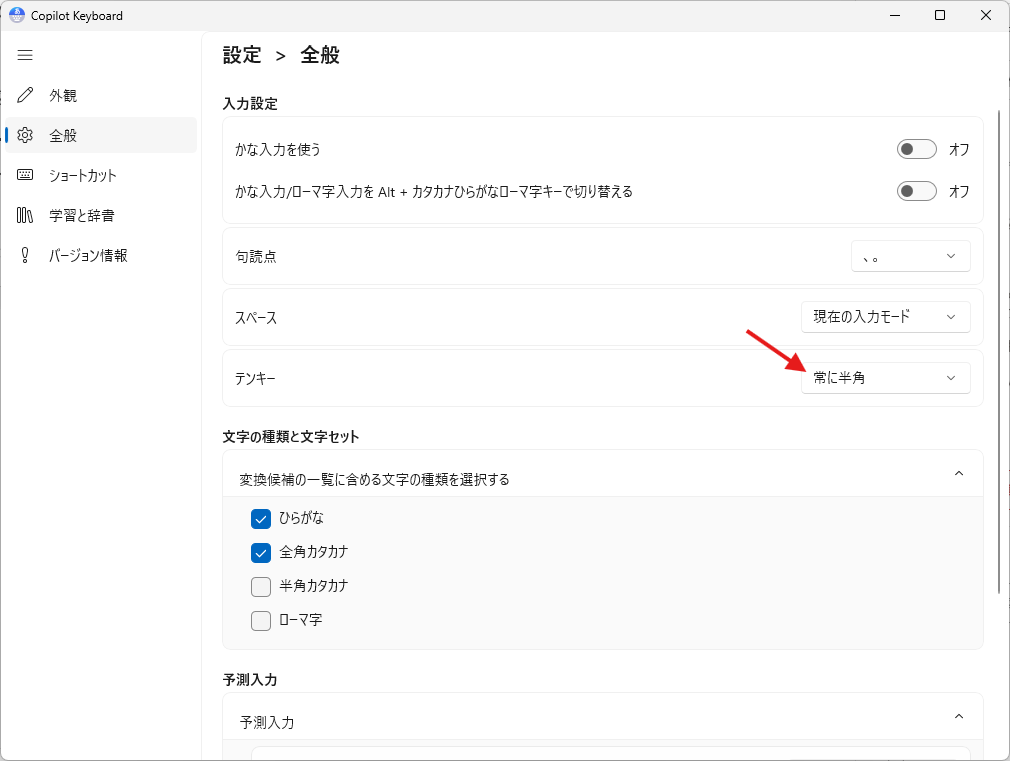
Task: Click the keyboard icon next to ショートカット
Action: point(25,175)
